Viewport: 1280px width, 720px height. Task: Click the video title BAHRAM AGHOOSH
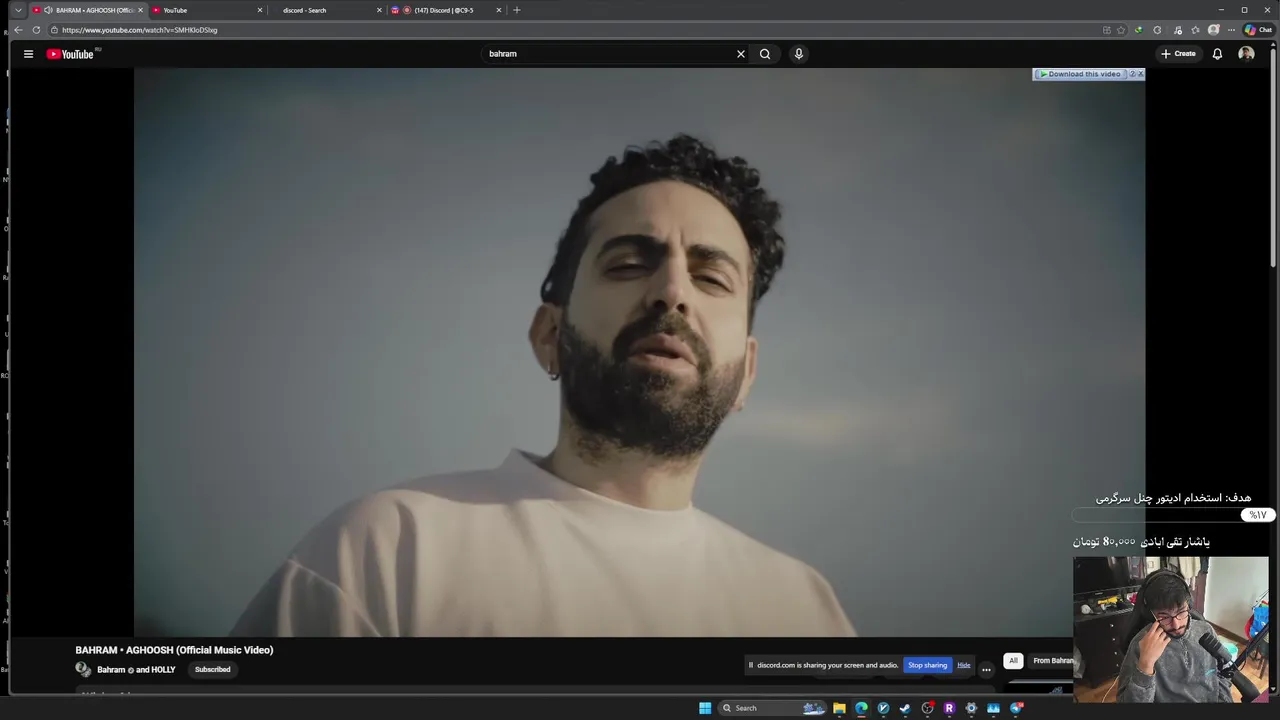coord(174,650)
